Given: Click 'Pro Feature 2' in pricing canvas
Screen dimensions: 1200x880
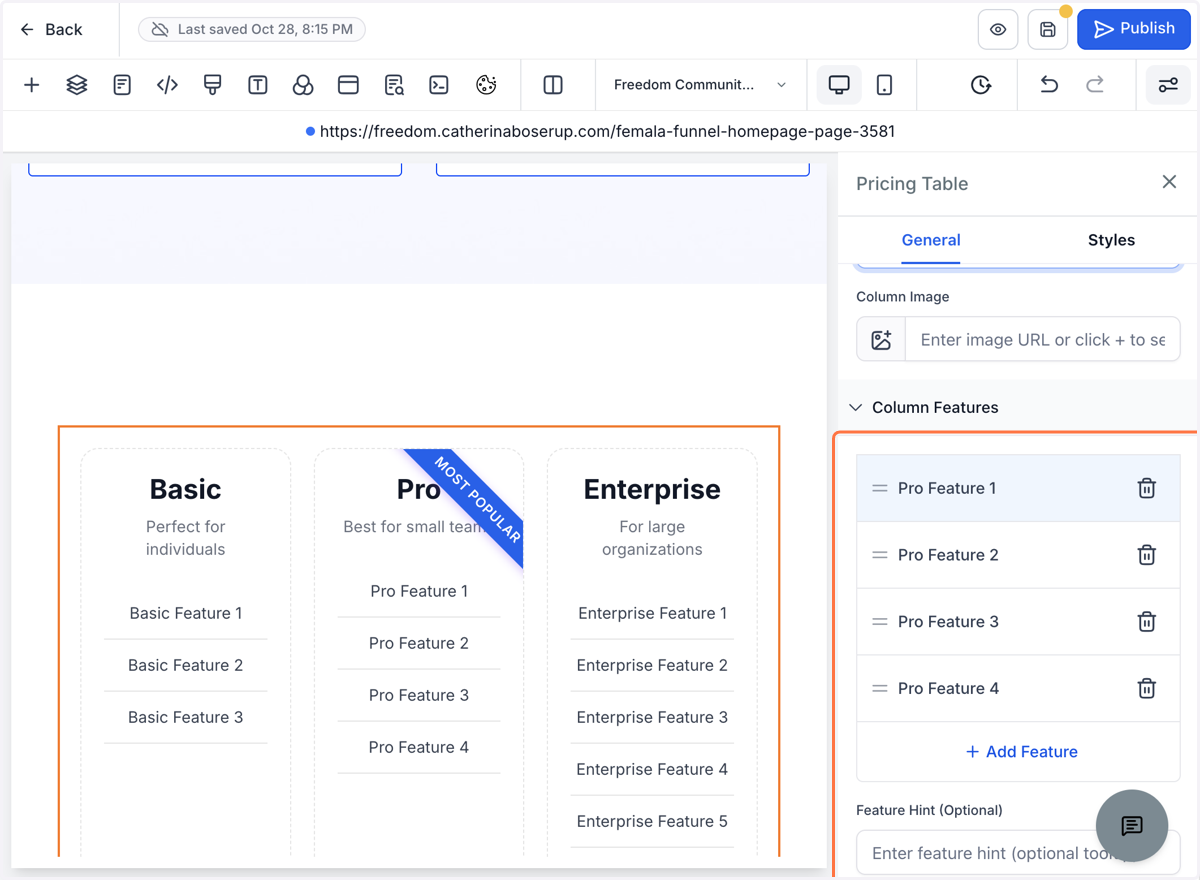Looking at the screenshot, I should (419, 643).
